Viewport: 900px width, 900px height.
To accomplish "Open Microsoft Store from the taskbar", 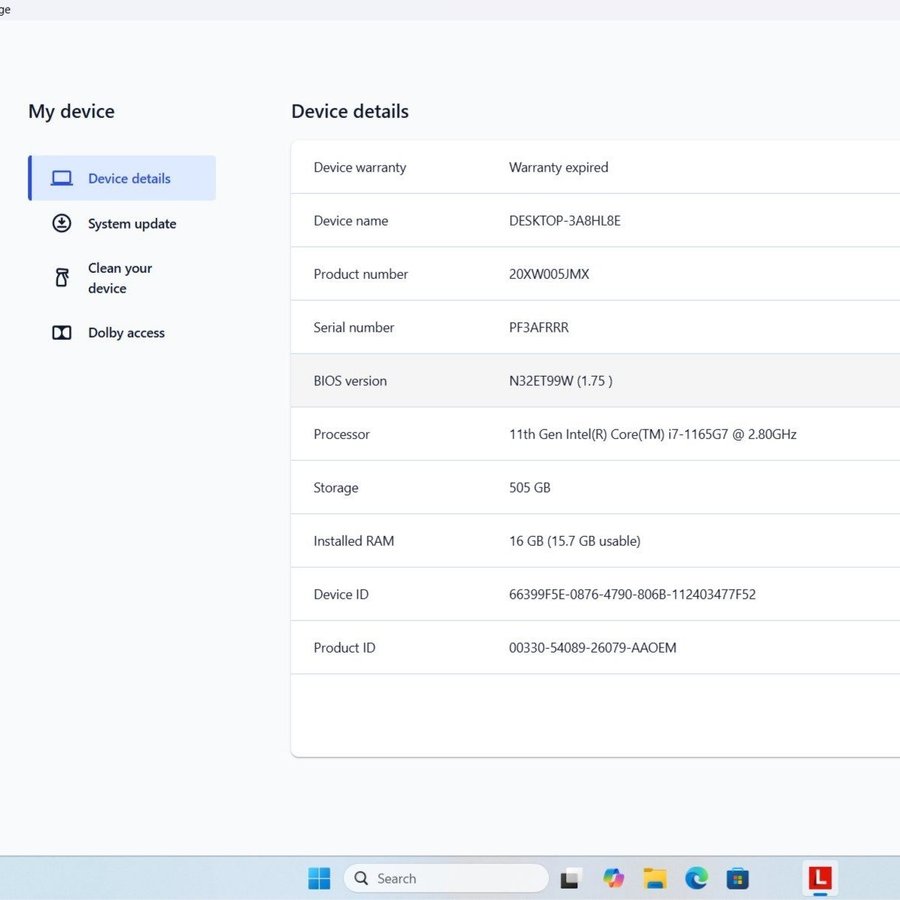I will click(738, 878).
